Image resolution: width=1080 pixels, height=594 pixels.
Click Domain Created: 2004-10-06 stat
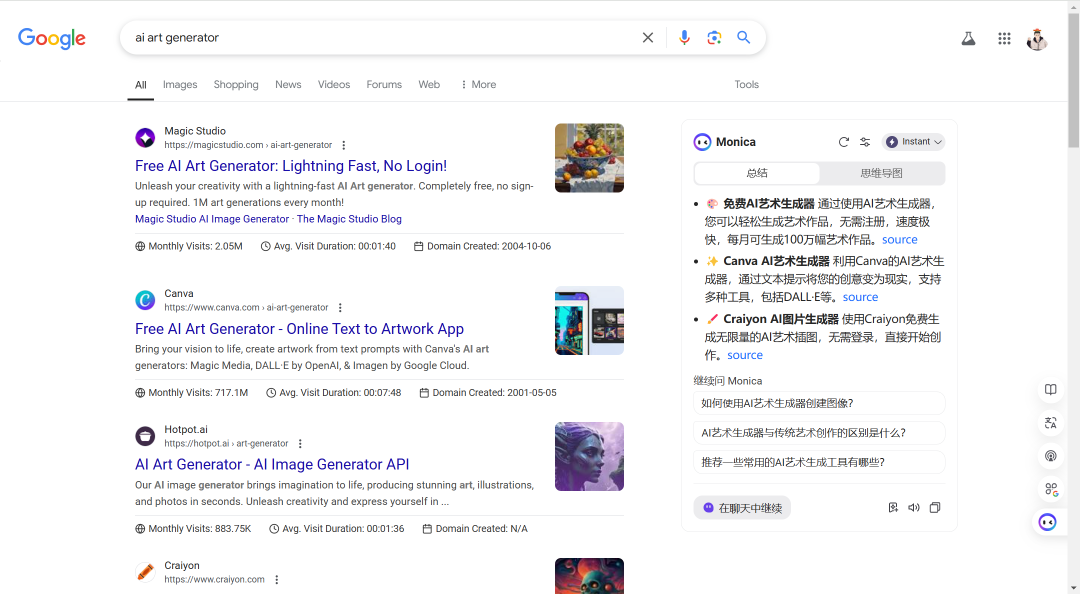click(482, 246)
